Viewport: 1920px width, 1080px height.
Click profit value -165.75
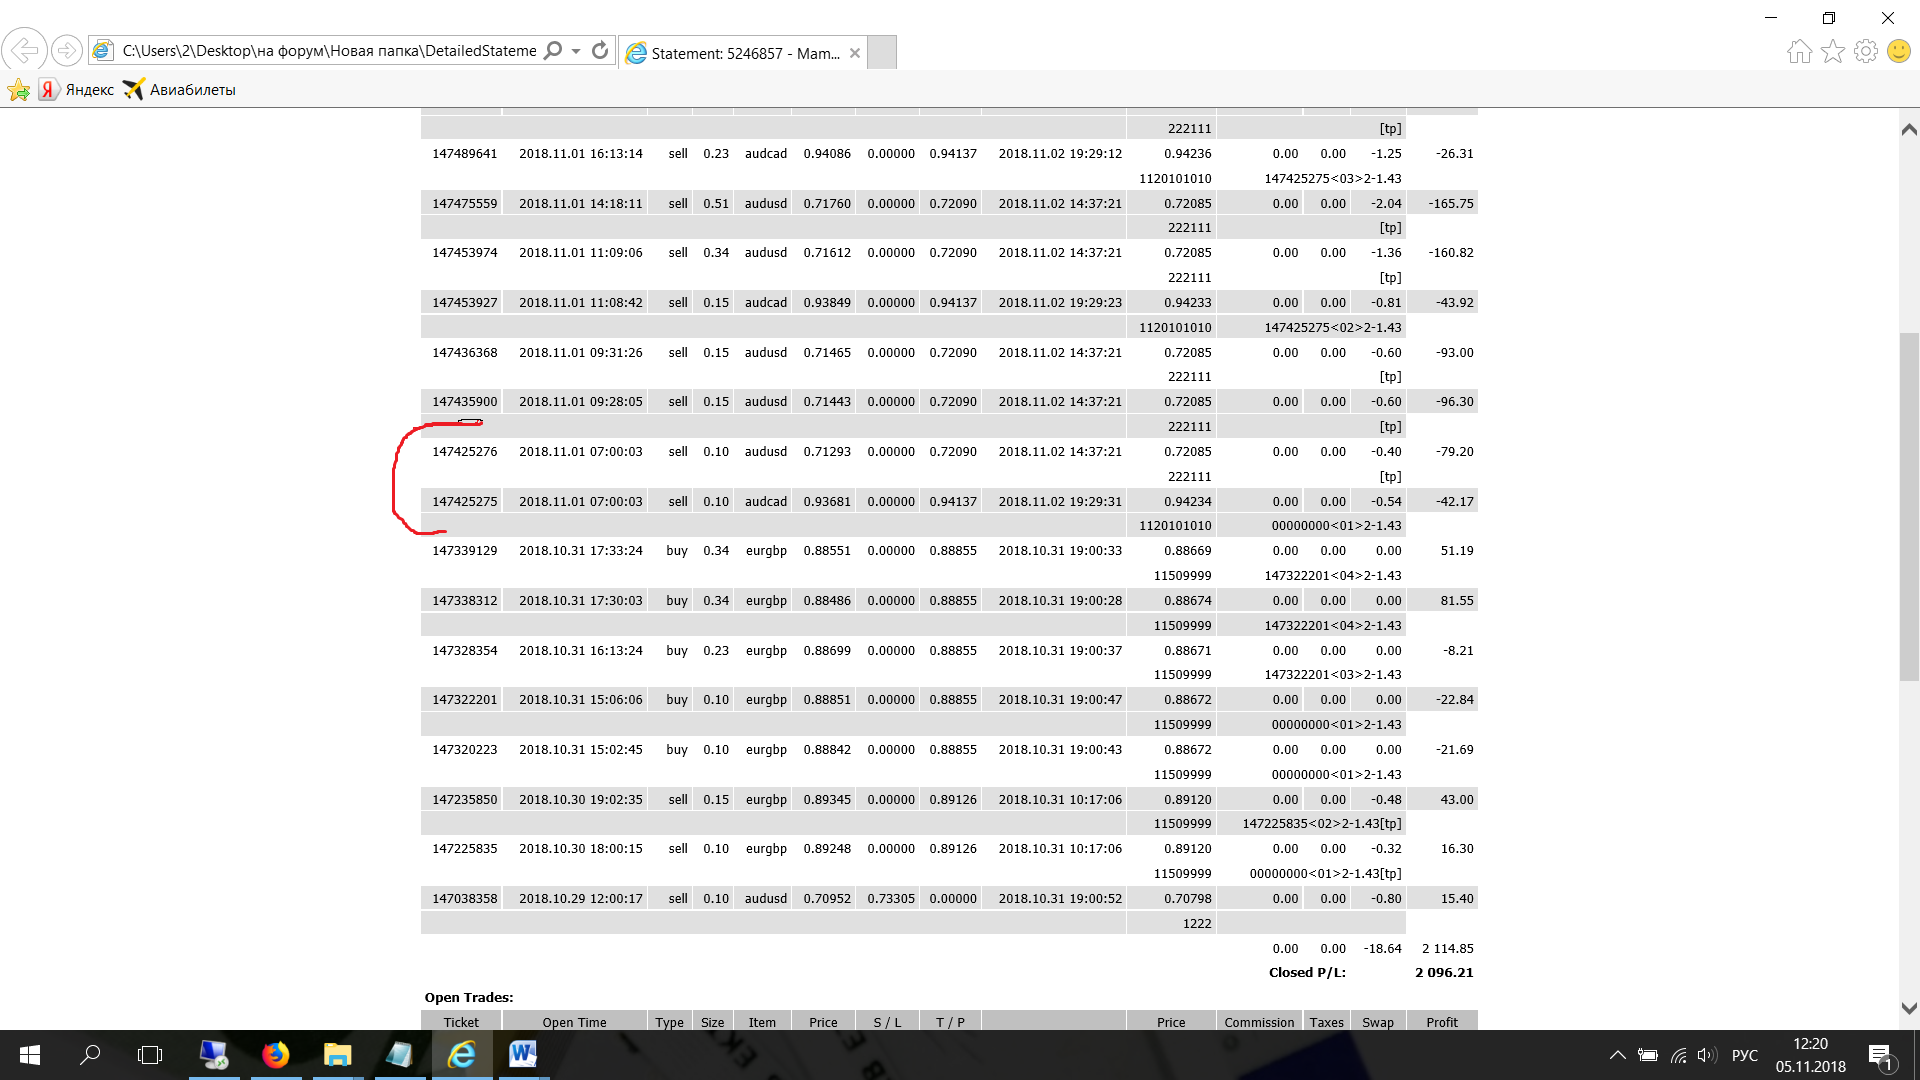pyautogui.click(x=1450, y=204)
